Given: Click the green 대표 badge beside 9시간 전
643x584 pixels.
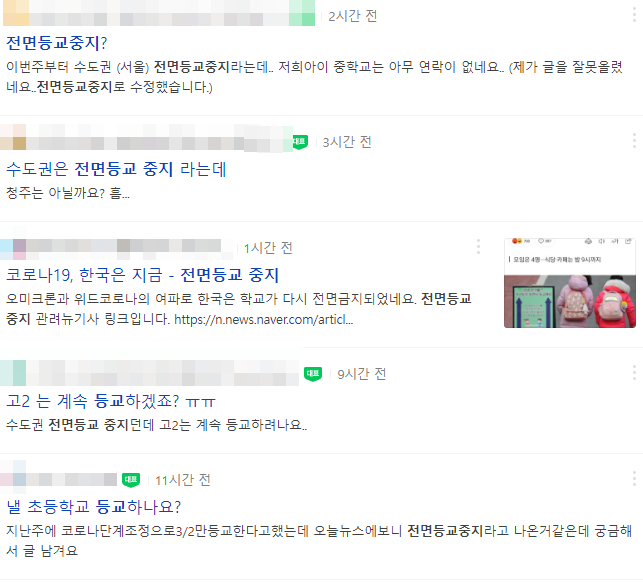Looking at the screenshot, I should coord(313,374).
